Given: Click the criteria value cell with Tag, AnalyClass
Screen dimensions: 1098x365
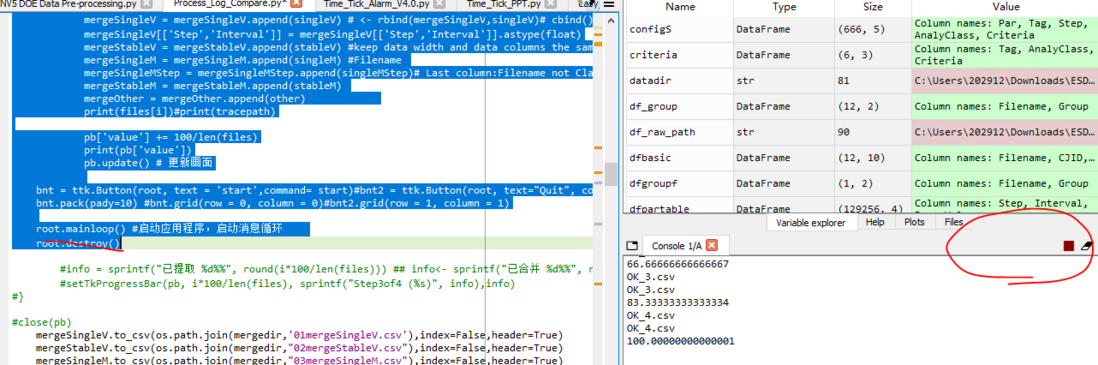Looking at the screenshot, I should [1004, 55].
